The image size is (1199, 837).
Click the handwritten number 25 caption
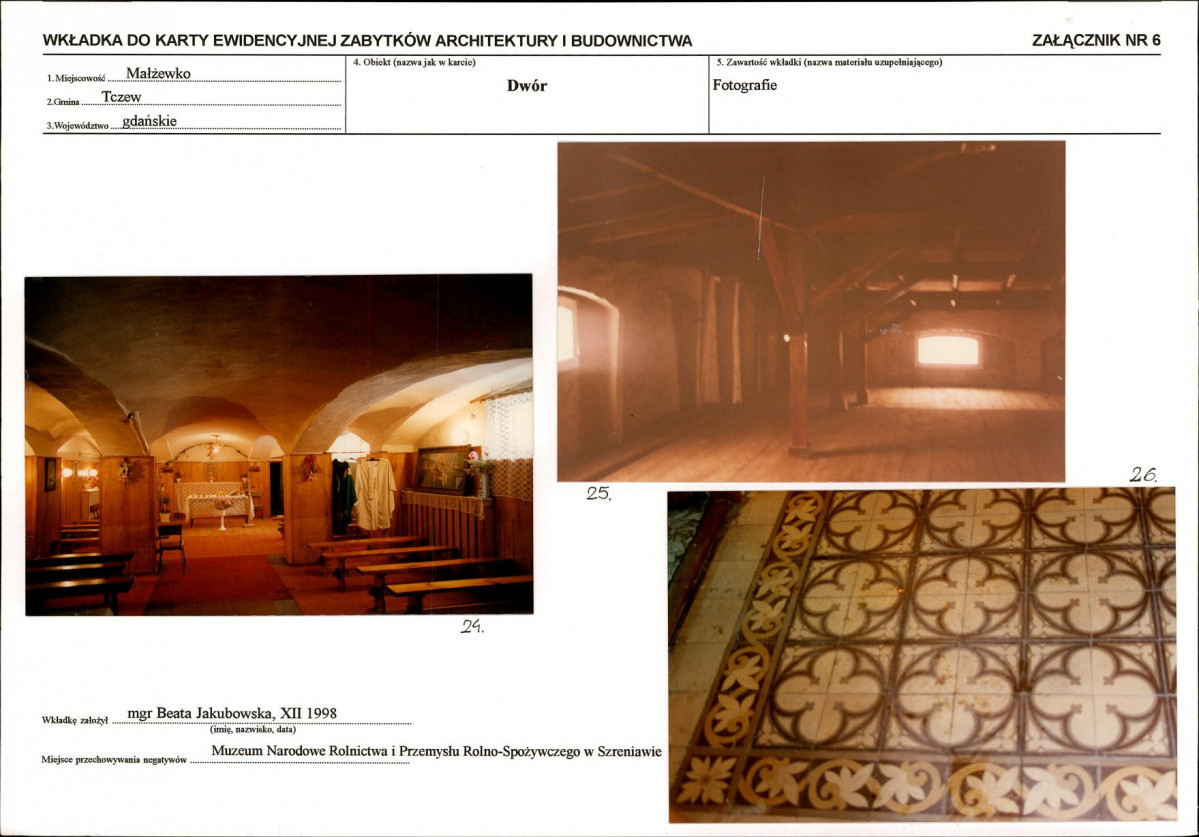pos(599,493)
